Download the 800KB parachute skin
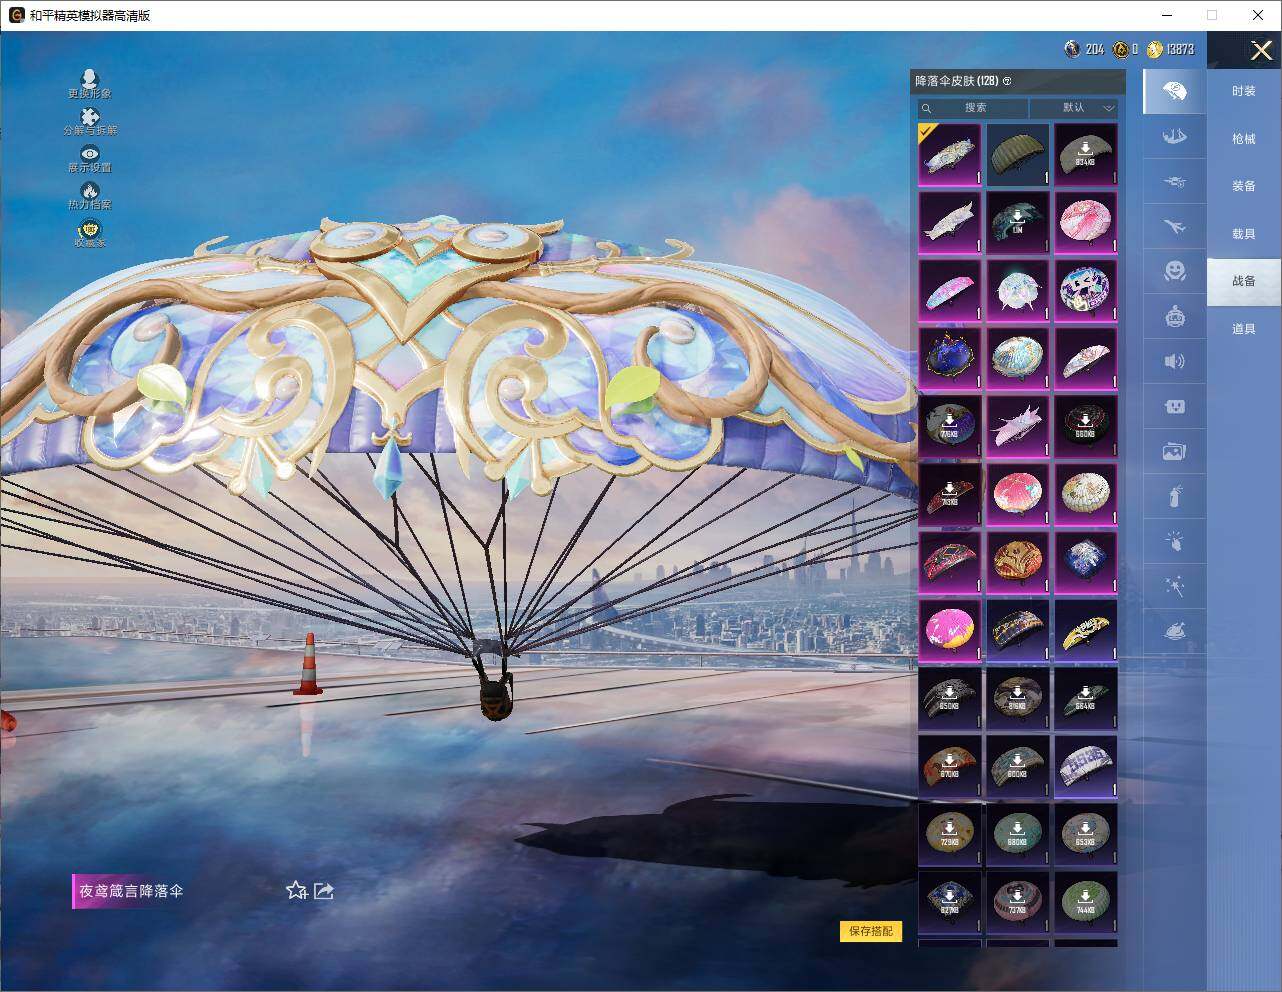Image resolution: width=1282 pixels, height=992 pixels. coord(1017,766)
